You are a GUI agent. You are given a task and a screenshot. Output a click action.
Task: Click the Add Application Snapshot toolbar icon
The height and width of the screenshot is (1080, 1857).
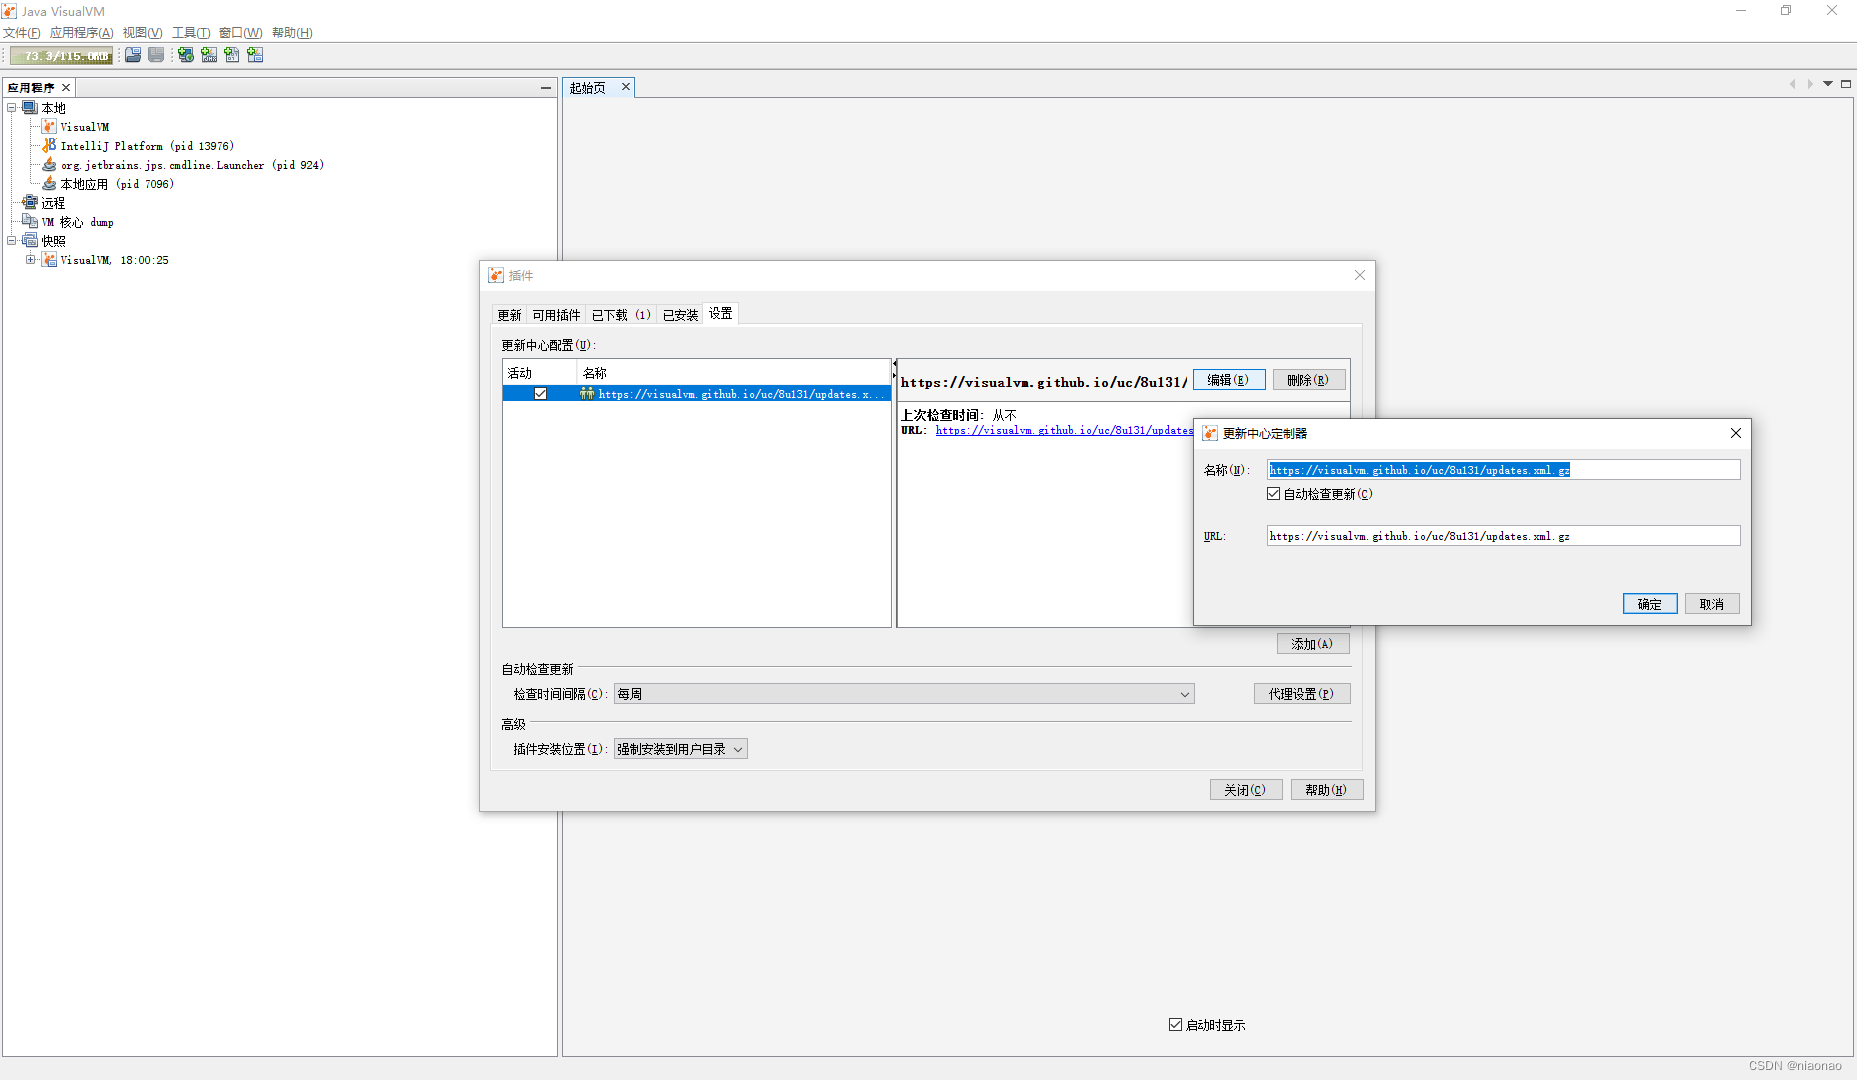(x=255, y=55)
